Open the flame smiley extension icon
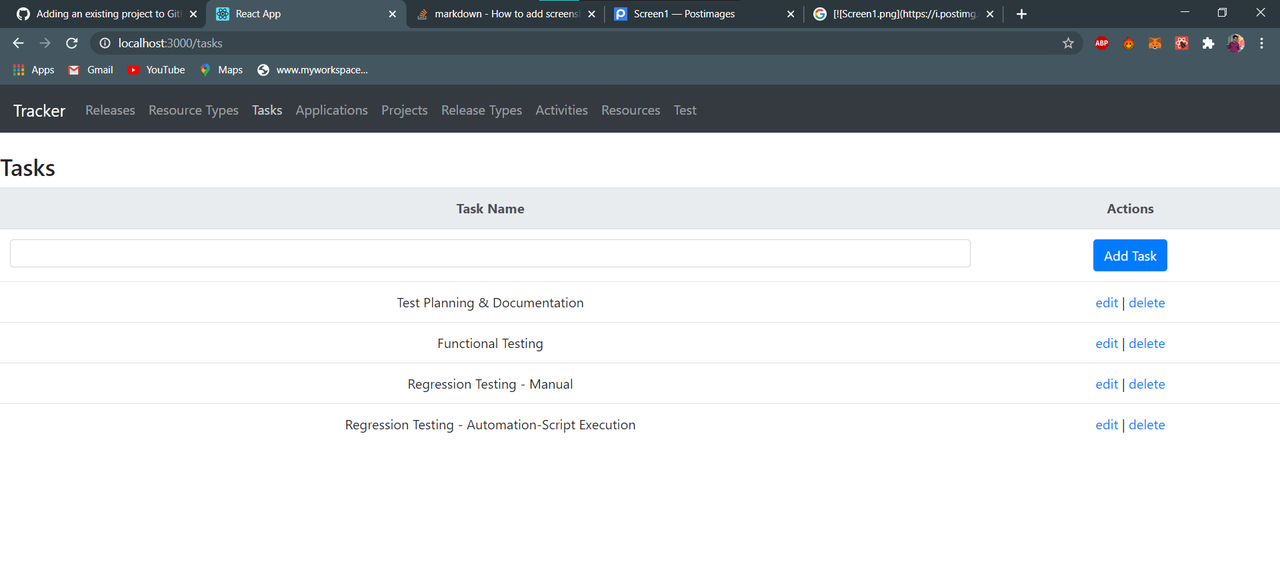 (x=1128, y=43)
